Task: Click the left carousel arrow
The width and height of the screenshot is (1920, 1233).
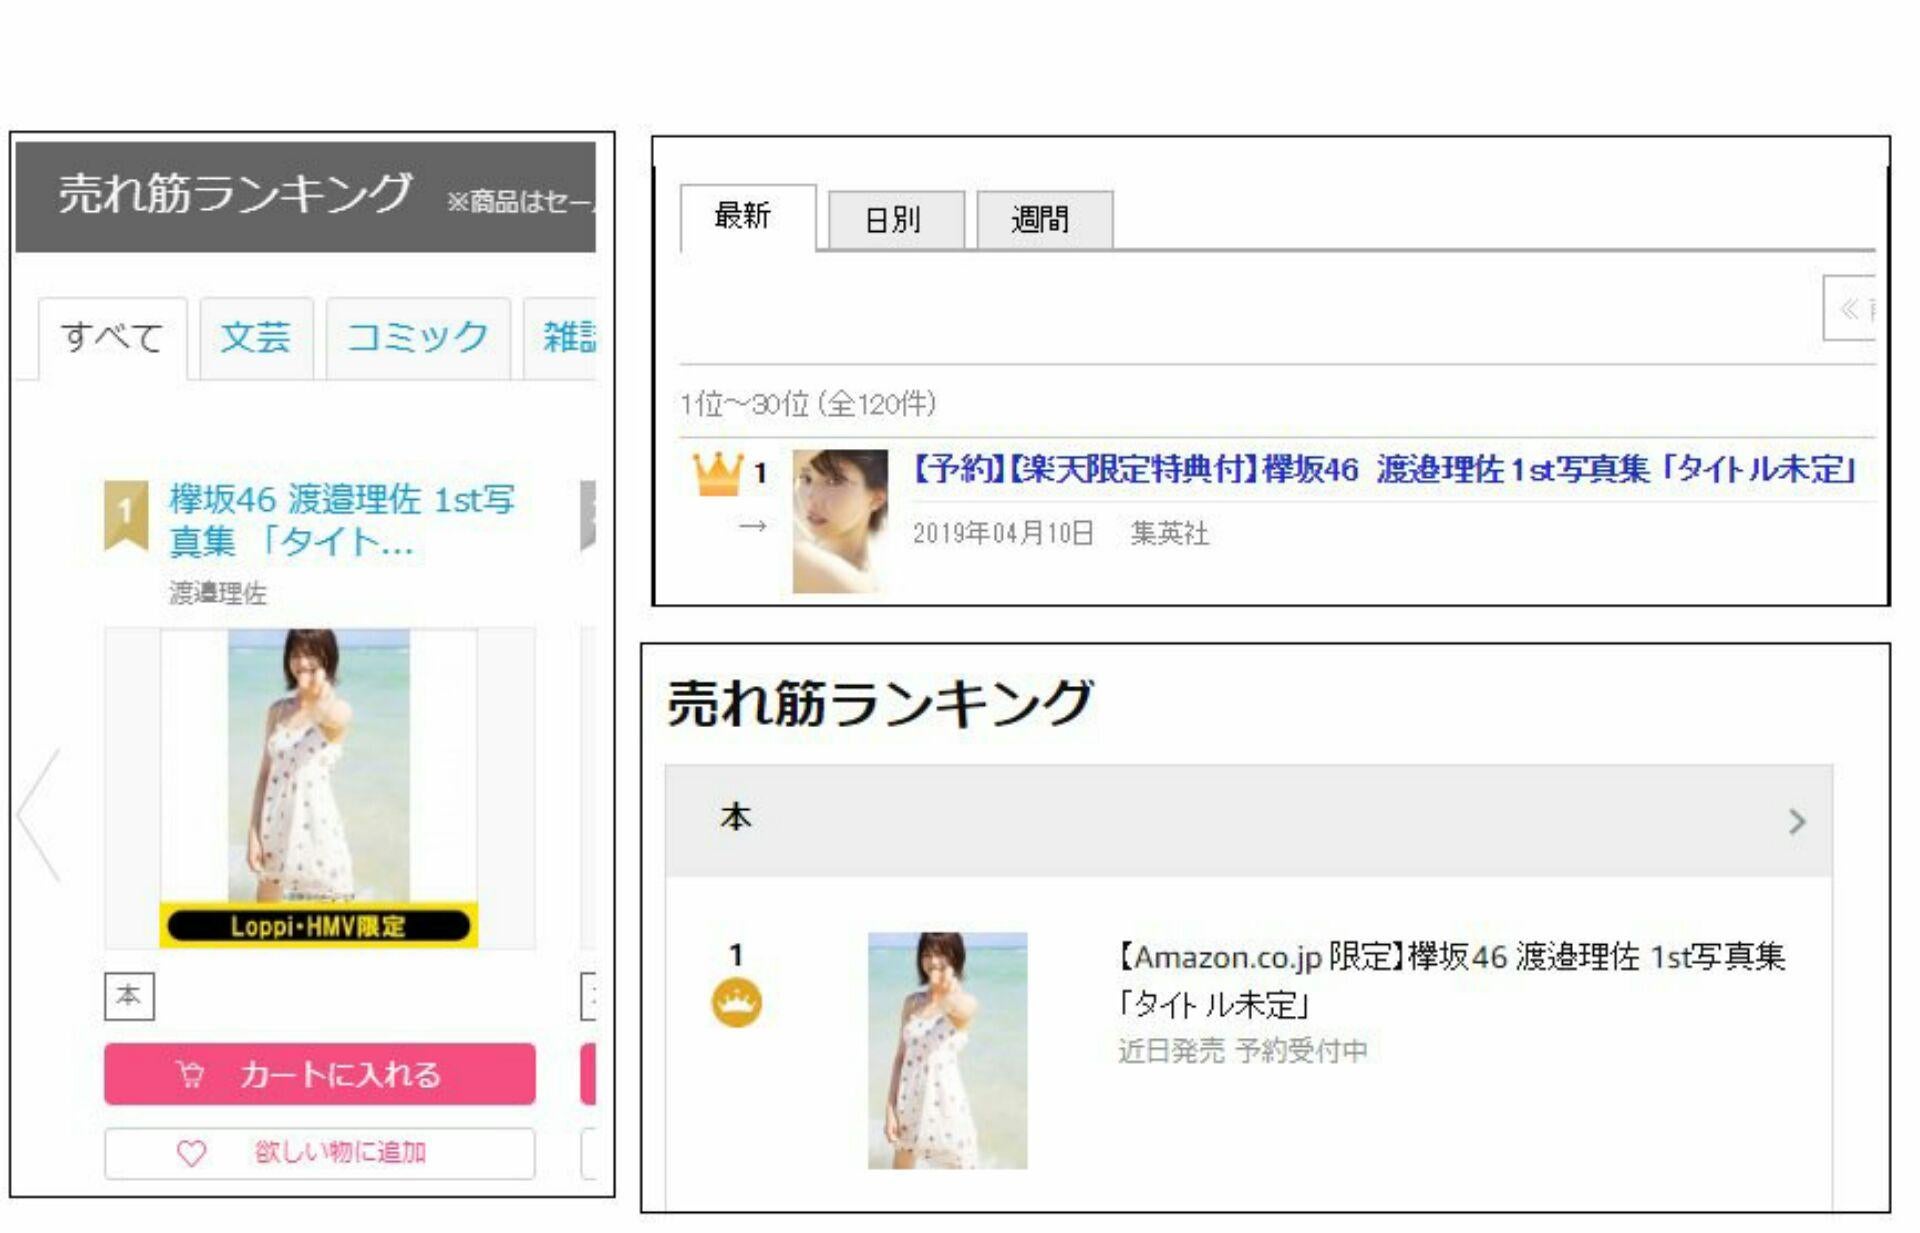Action: click(x=40, y=815)
